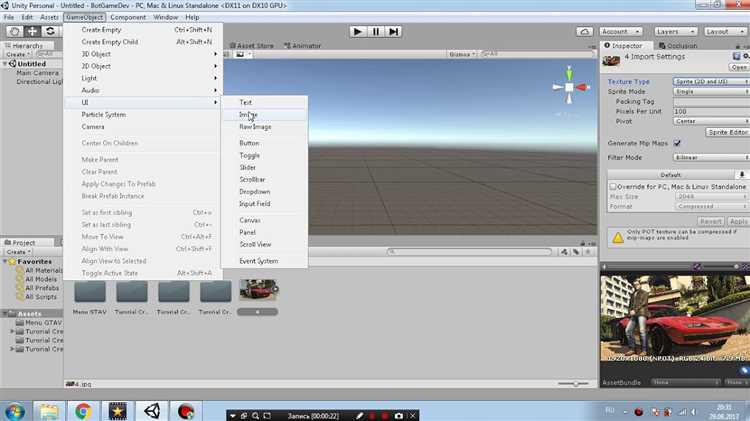Click search by label icon in Project
The image size is (750, 421).
click(576, 252)
